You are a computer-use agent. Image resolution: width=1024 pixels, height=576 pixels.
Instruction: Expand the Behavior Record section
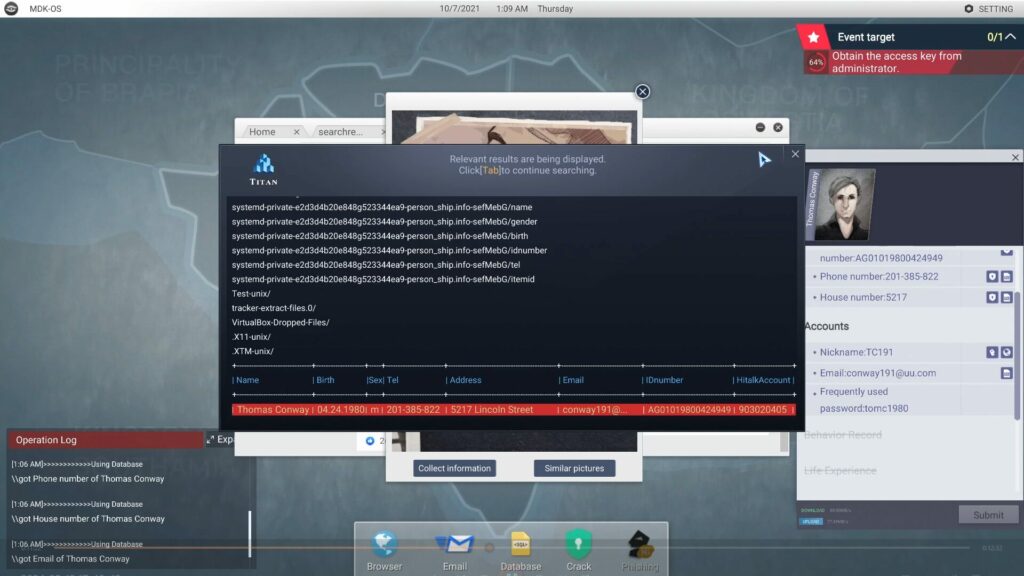[x=842, y=435]
